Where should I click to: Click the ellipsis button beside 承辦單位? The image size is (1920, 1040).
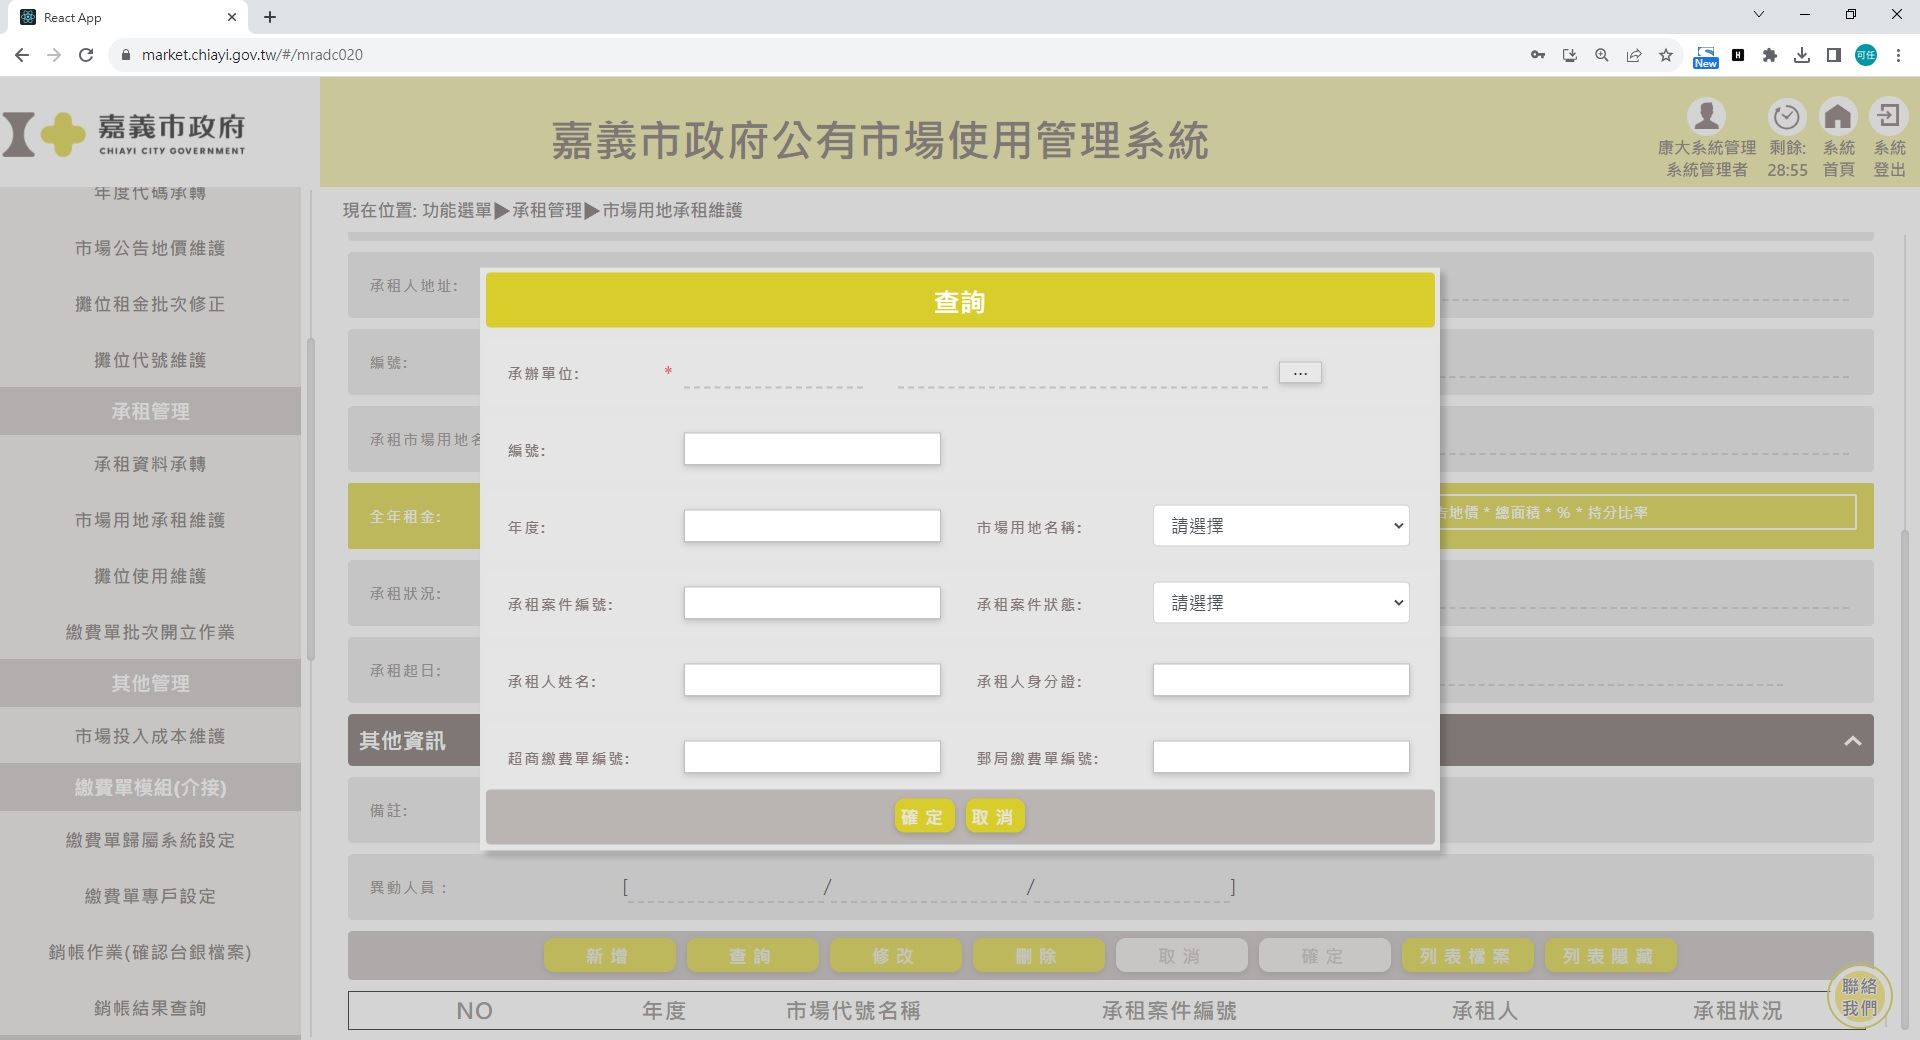[1299, 373]
